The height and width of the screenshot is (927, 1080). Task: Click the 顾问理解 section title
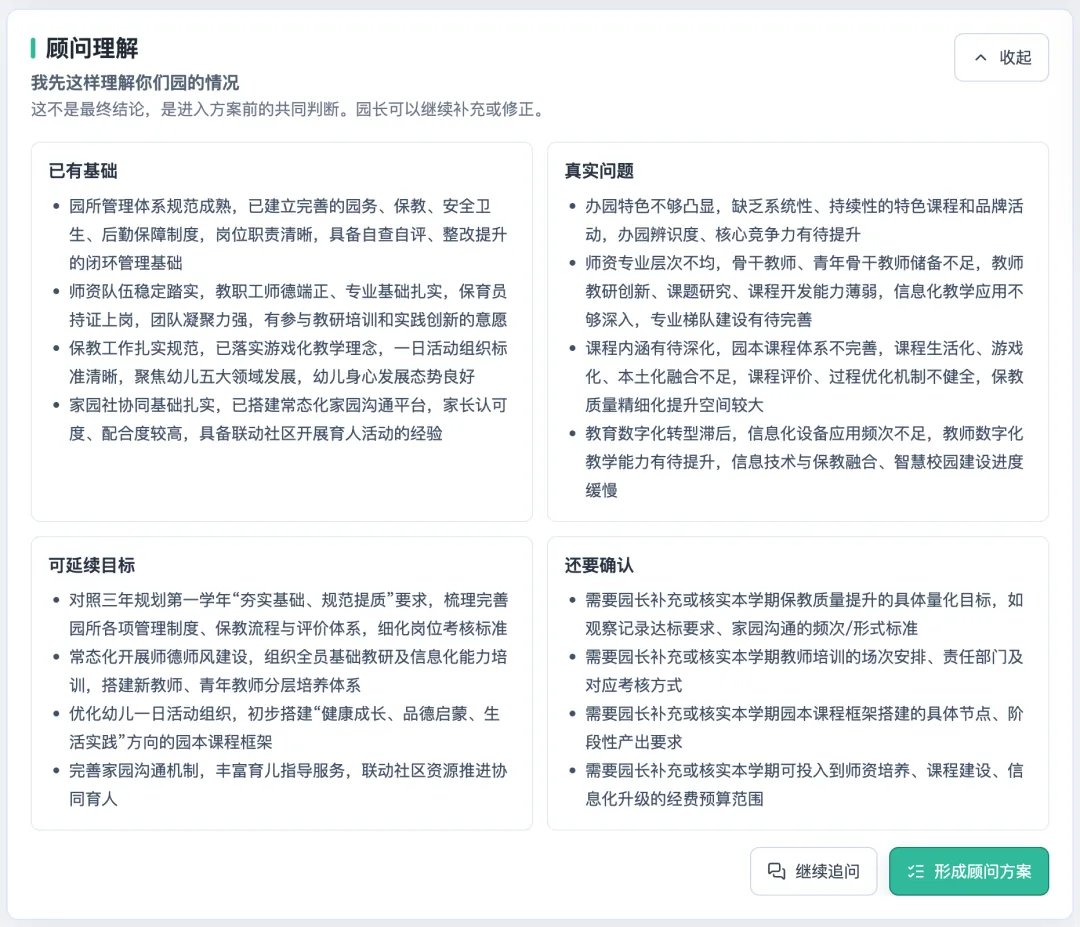pyautogui.click(x=92, y=48)
